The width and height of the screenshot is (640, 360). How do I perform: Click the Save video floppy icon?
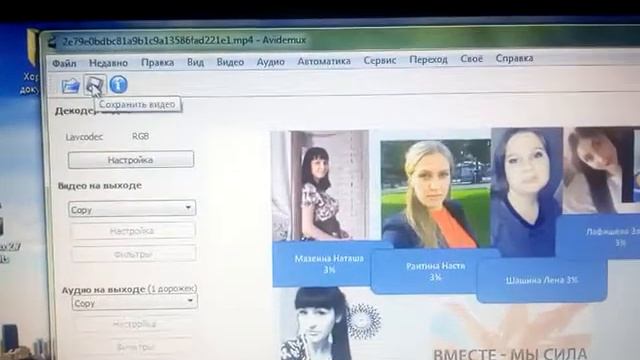point(95,85)
